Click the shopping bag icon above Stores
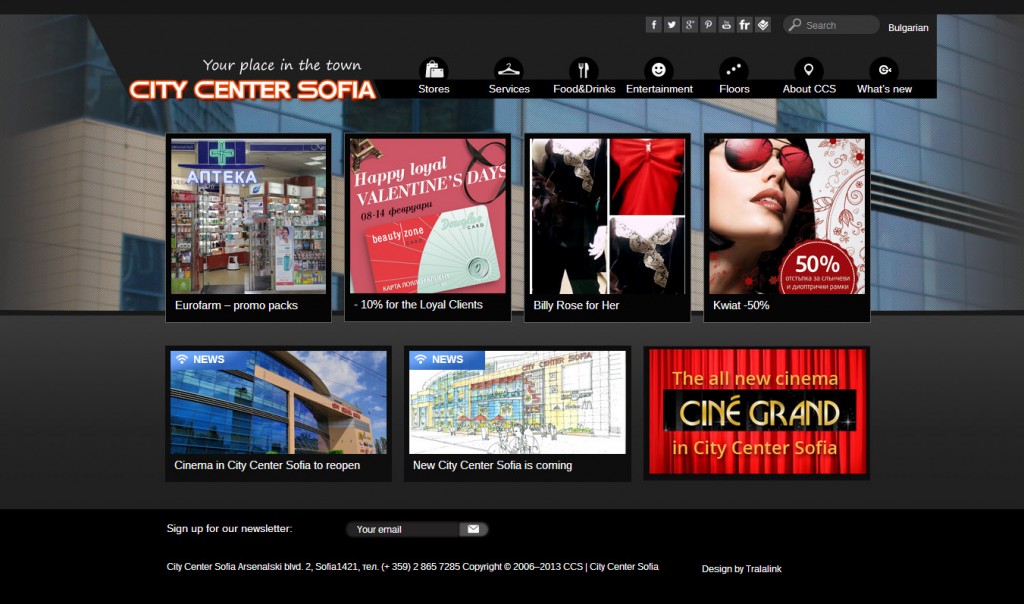 [434, 69]
